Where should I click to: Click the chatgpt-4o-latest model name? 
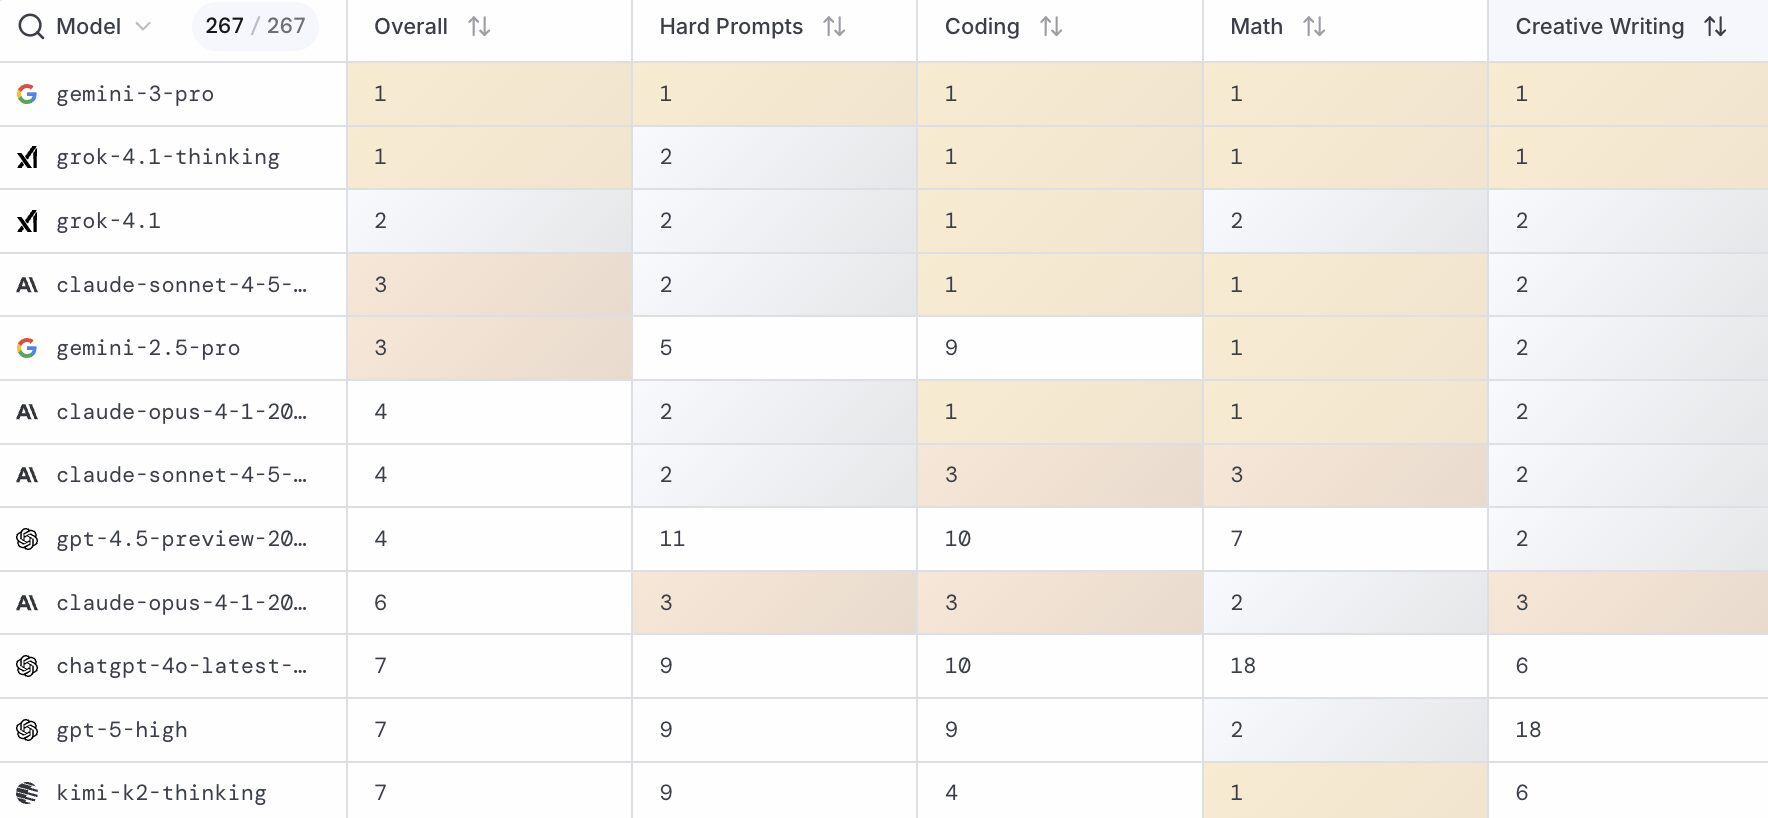point(181,666)
